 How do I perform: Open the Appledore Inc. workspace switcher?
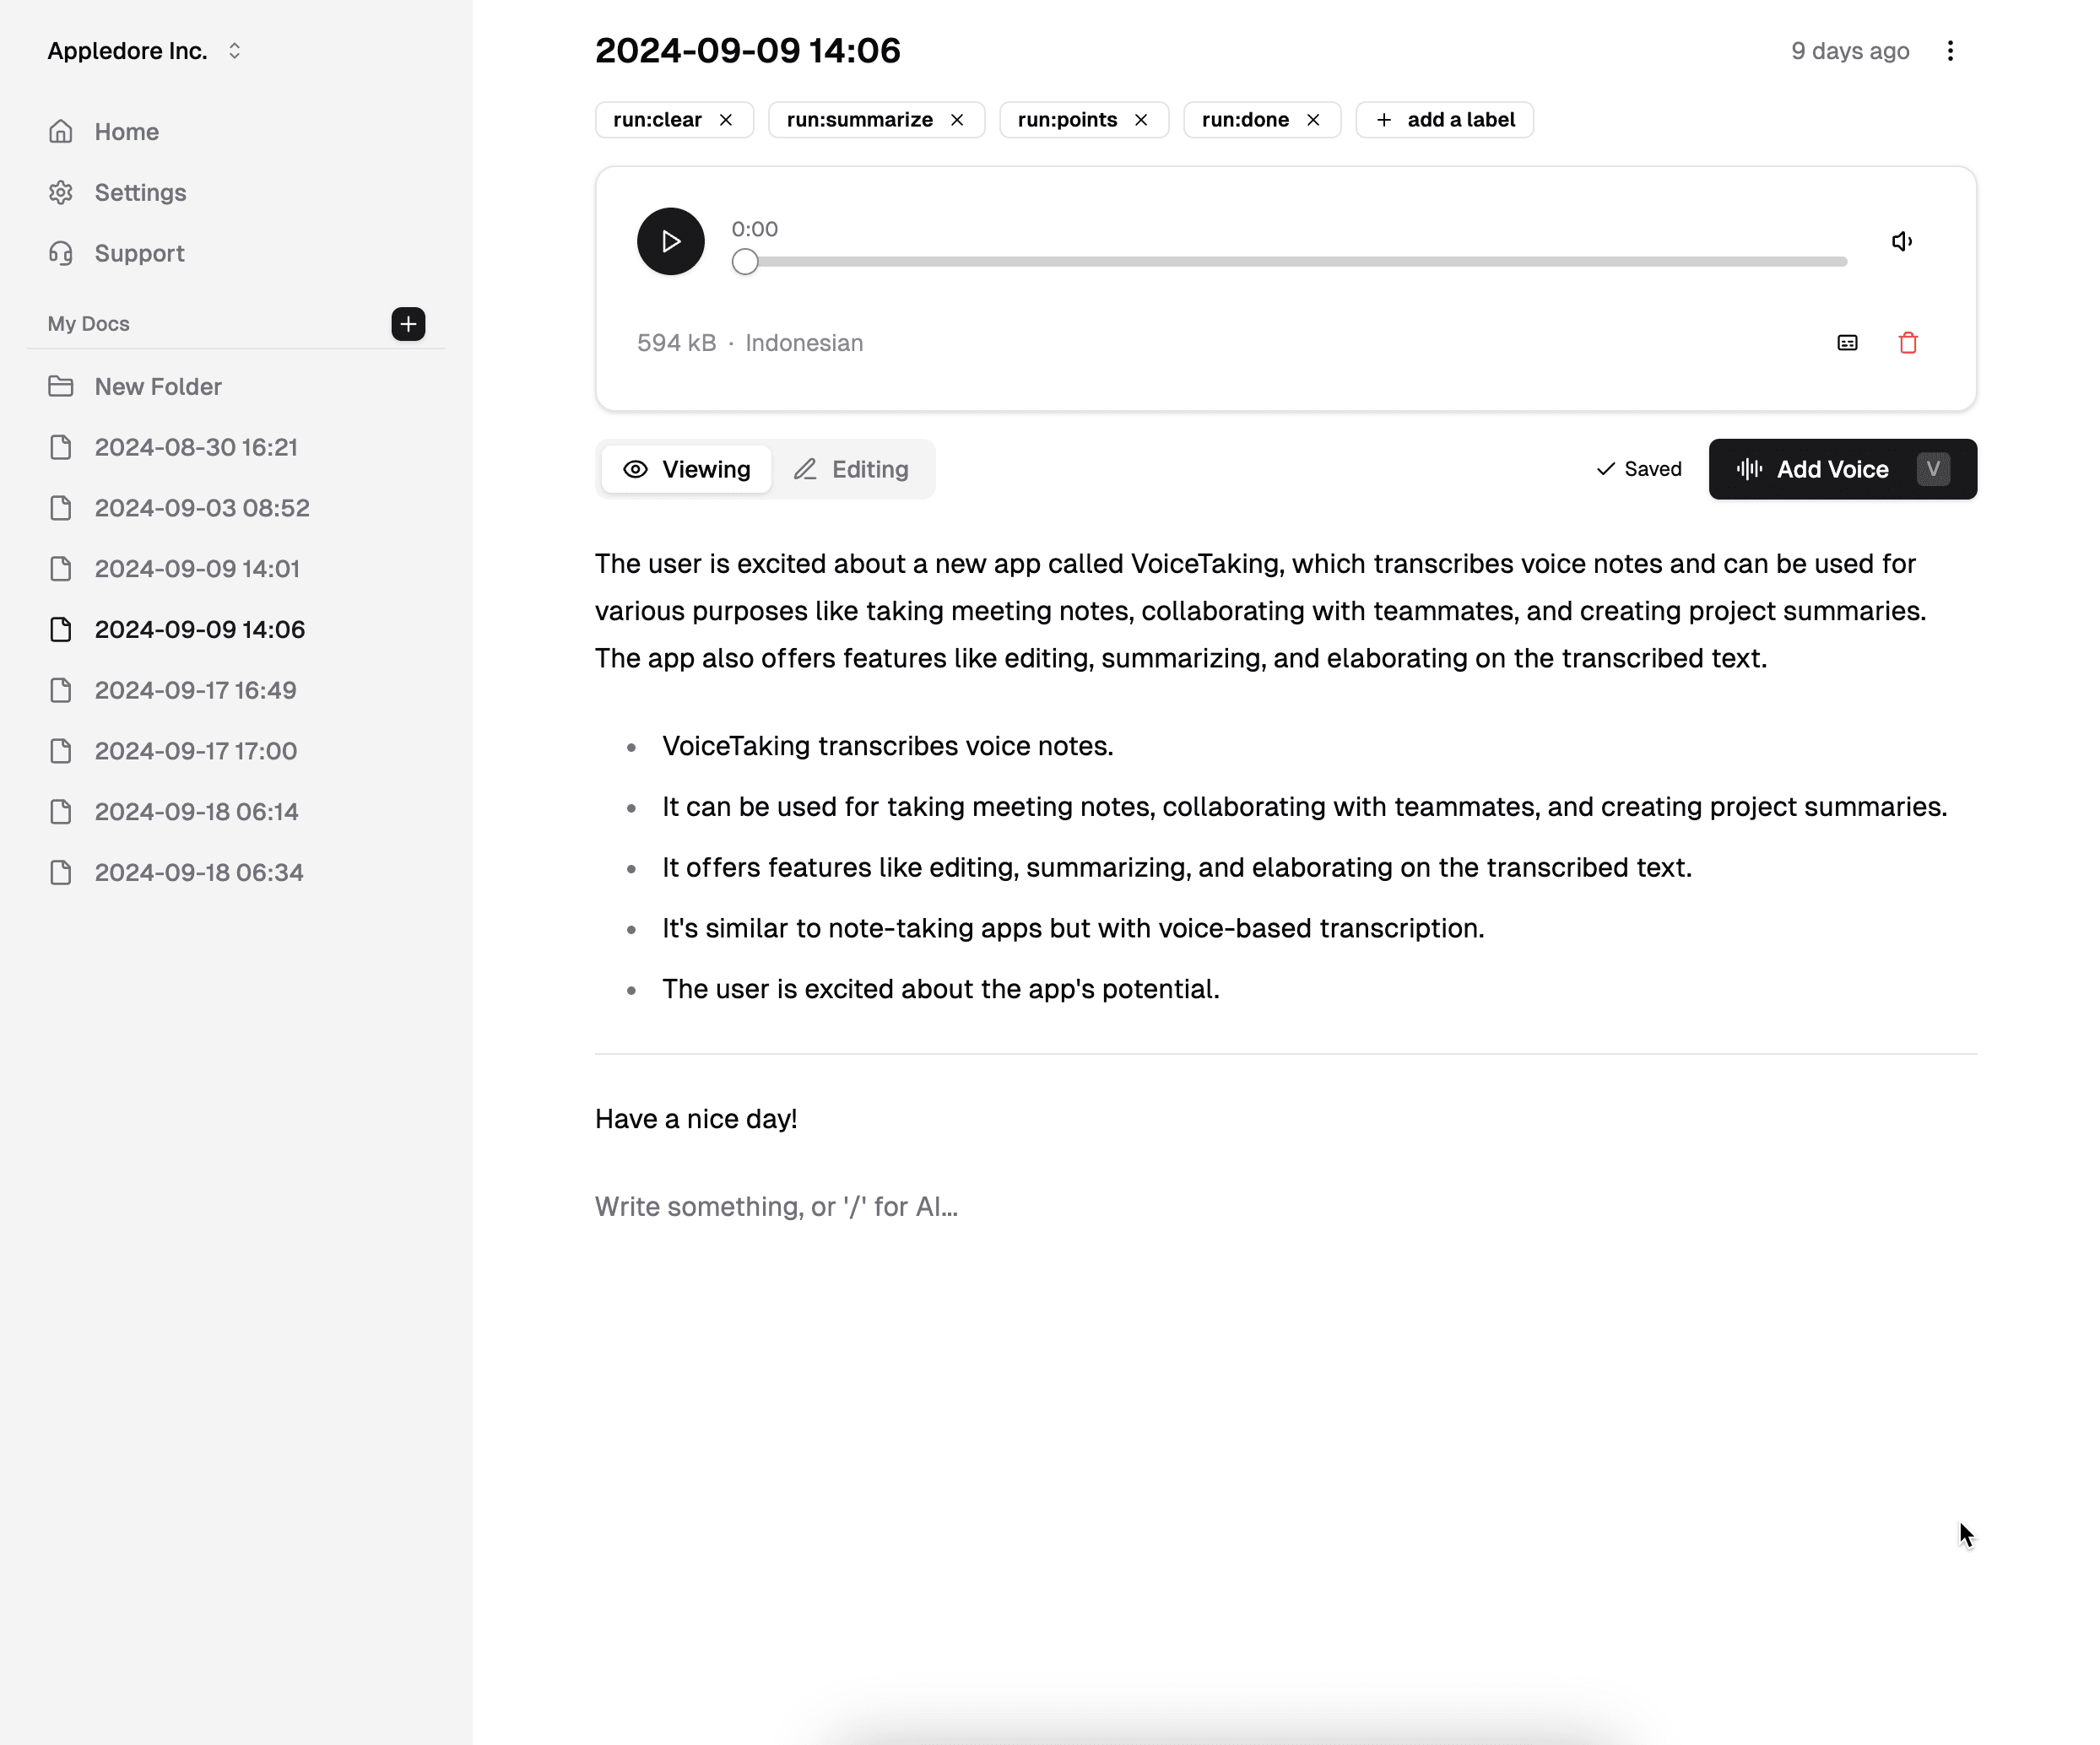pos(145,51)
